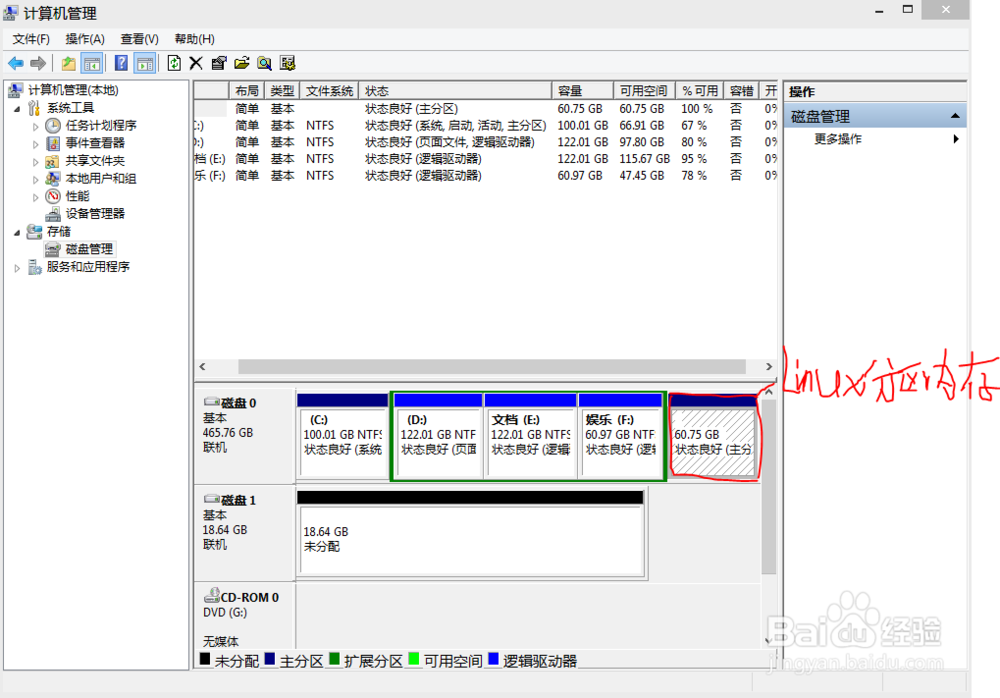Sort by the 类型 column header

[x=282, y=91]
